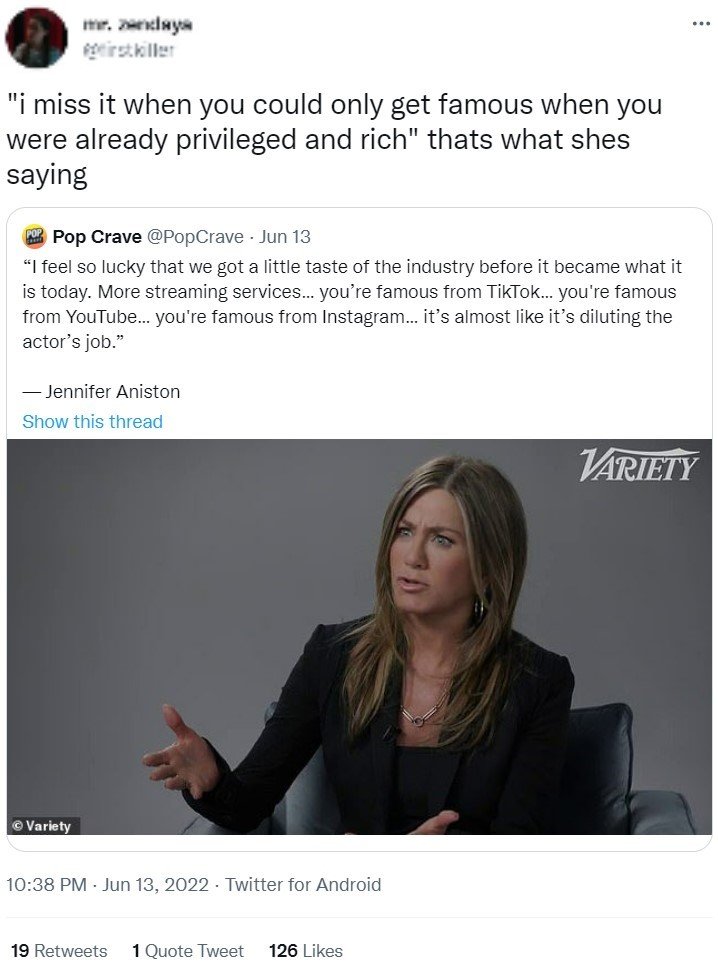View the 1 Quote Tweet
Viewport: 718px width, 968px height.
[x=188, y=950]
